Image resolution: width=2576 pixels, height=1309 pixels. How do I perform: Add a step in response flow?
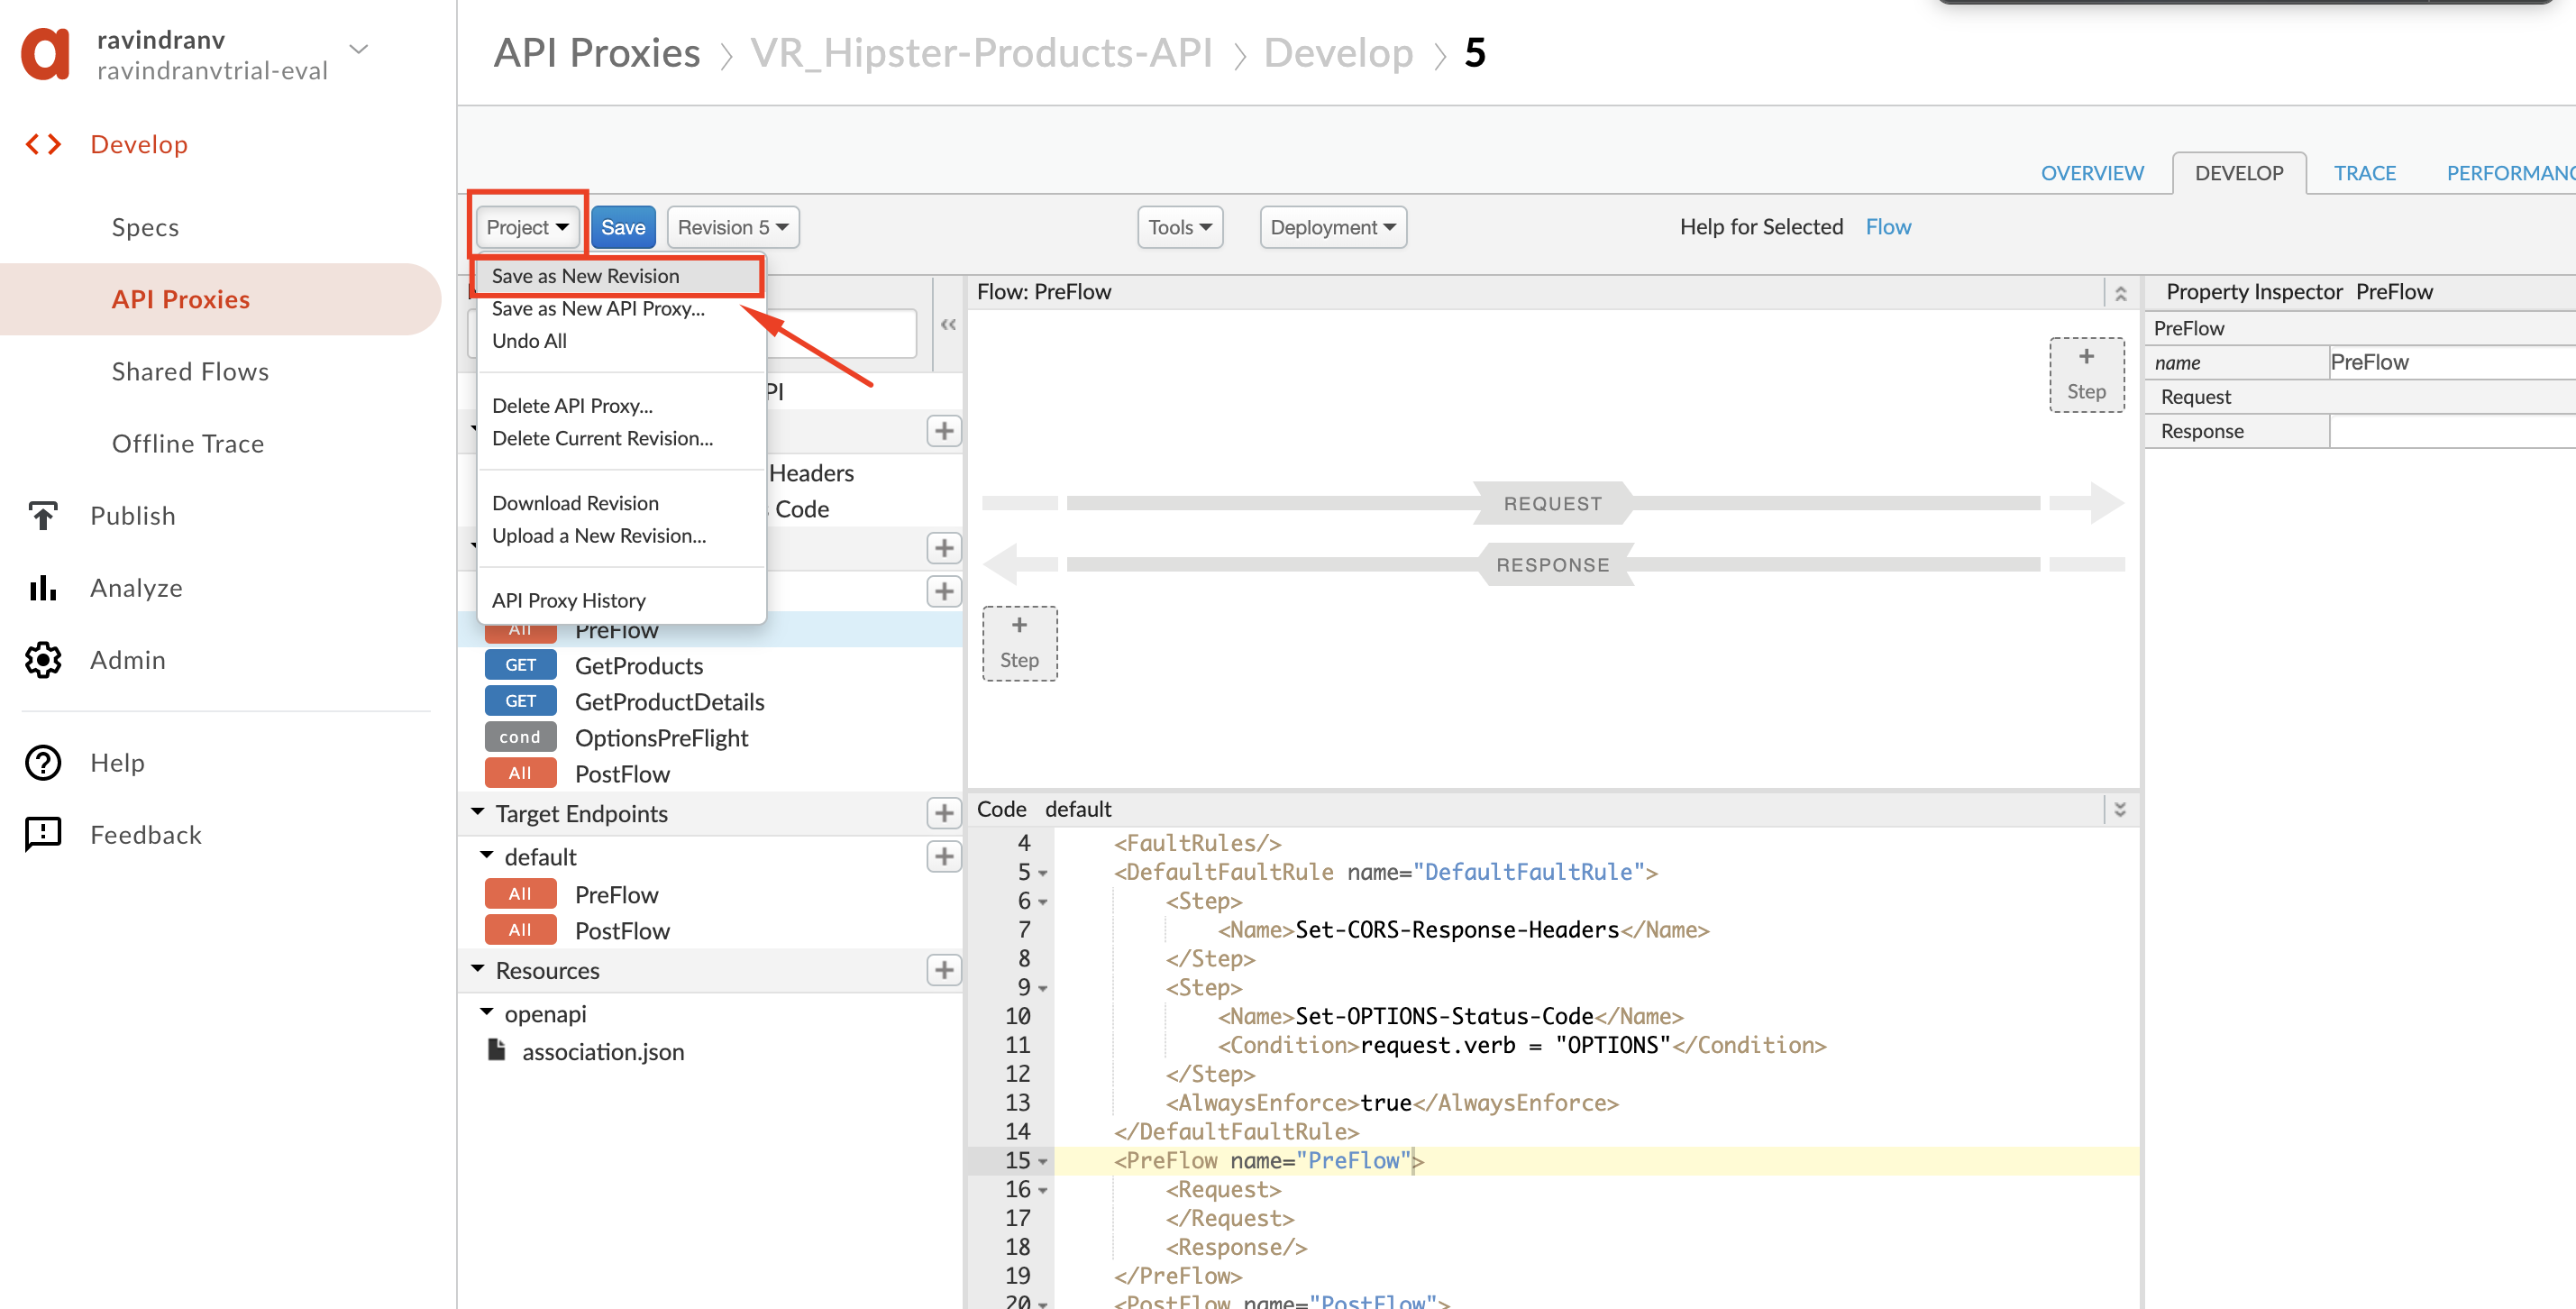point(1019,642)
